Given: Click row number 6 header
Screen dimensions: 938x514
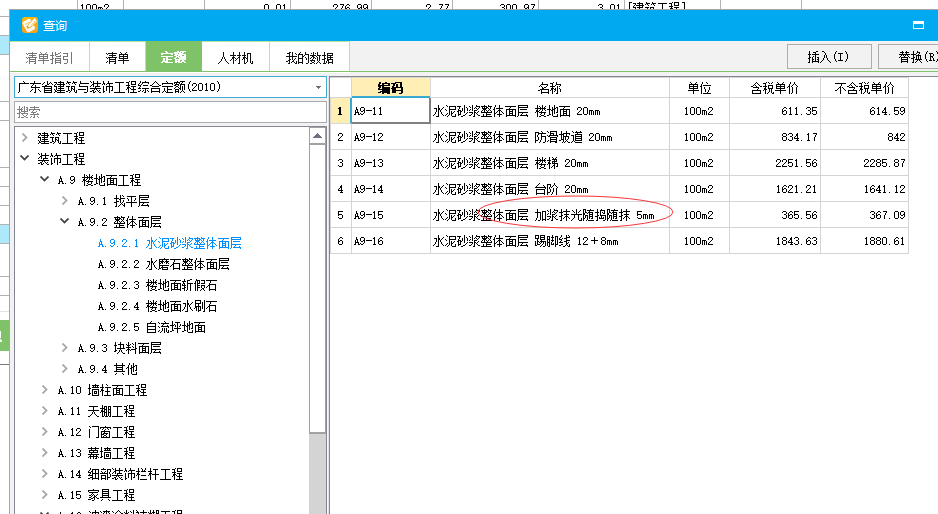Looking at the screenshot, I should tap(340, 241).
